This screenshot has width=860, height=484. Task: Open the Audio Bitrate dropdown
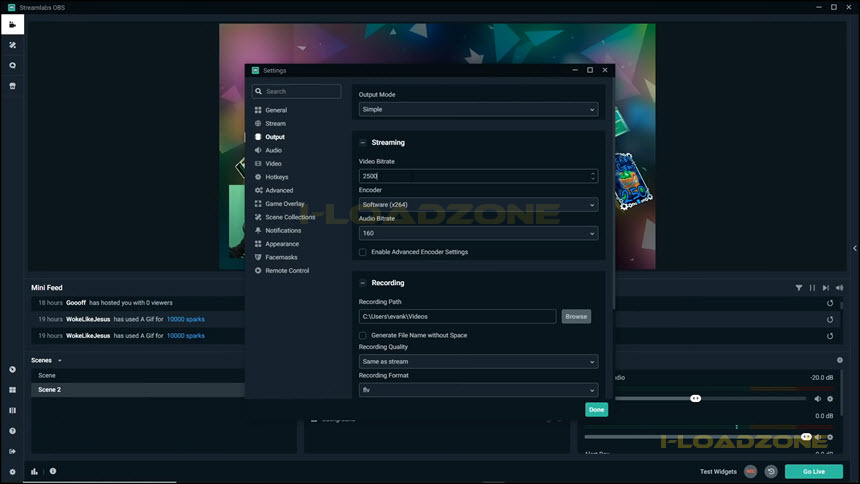click(x=478, y=233)
